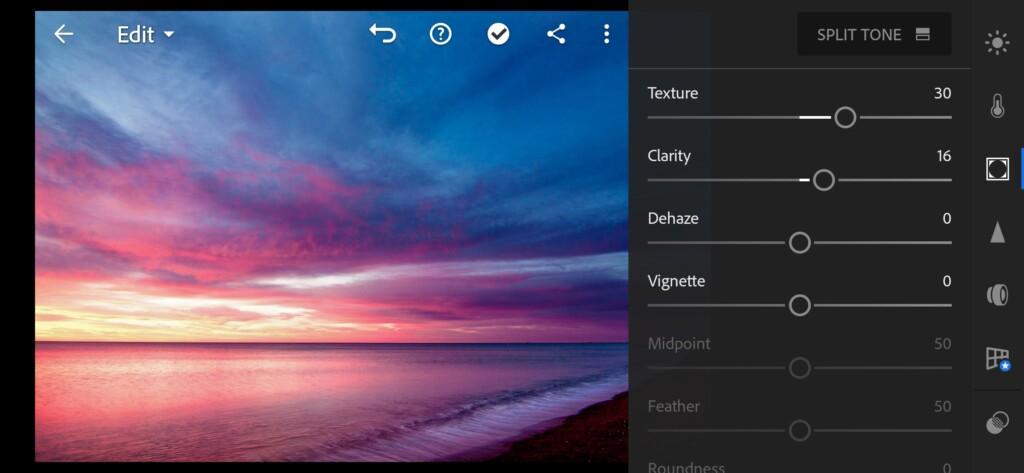The height and width of the screenshot is (473, 1024).
Task: Confirm edits with the checkmark icon
Action: [x=498, y=34]
